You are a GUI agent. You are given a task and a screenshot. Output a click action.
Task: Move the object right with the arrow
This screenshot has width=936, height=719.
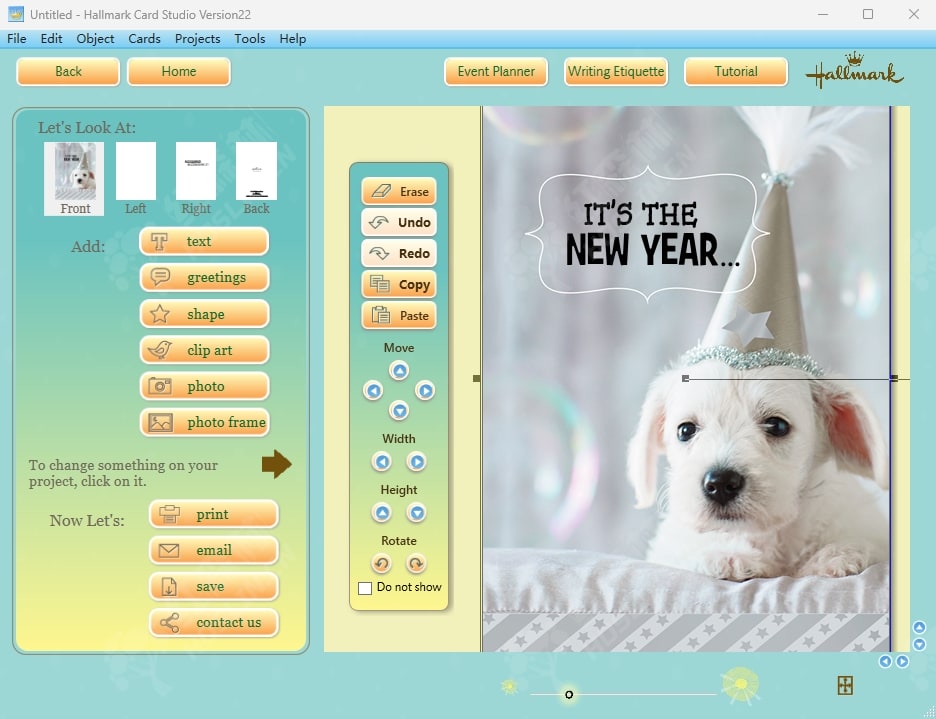tap(425, 391)
